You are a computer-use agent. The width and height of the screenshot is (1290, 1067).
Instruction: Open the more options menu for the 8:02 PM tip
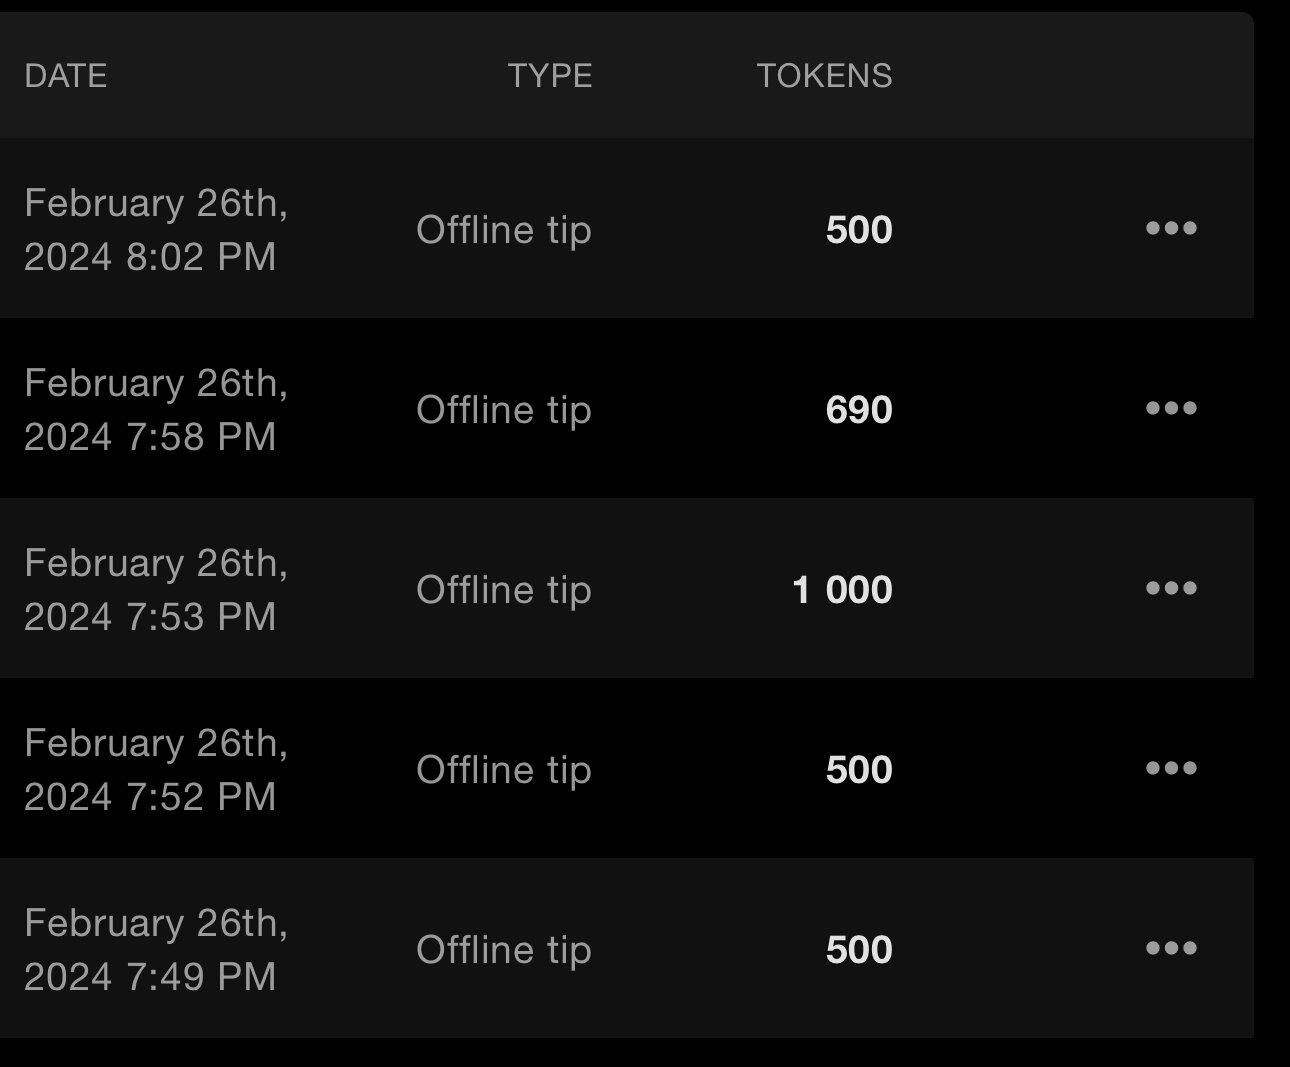1171,229
